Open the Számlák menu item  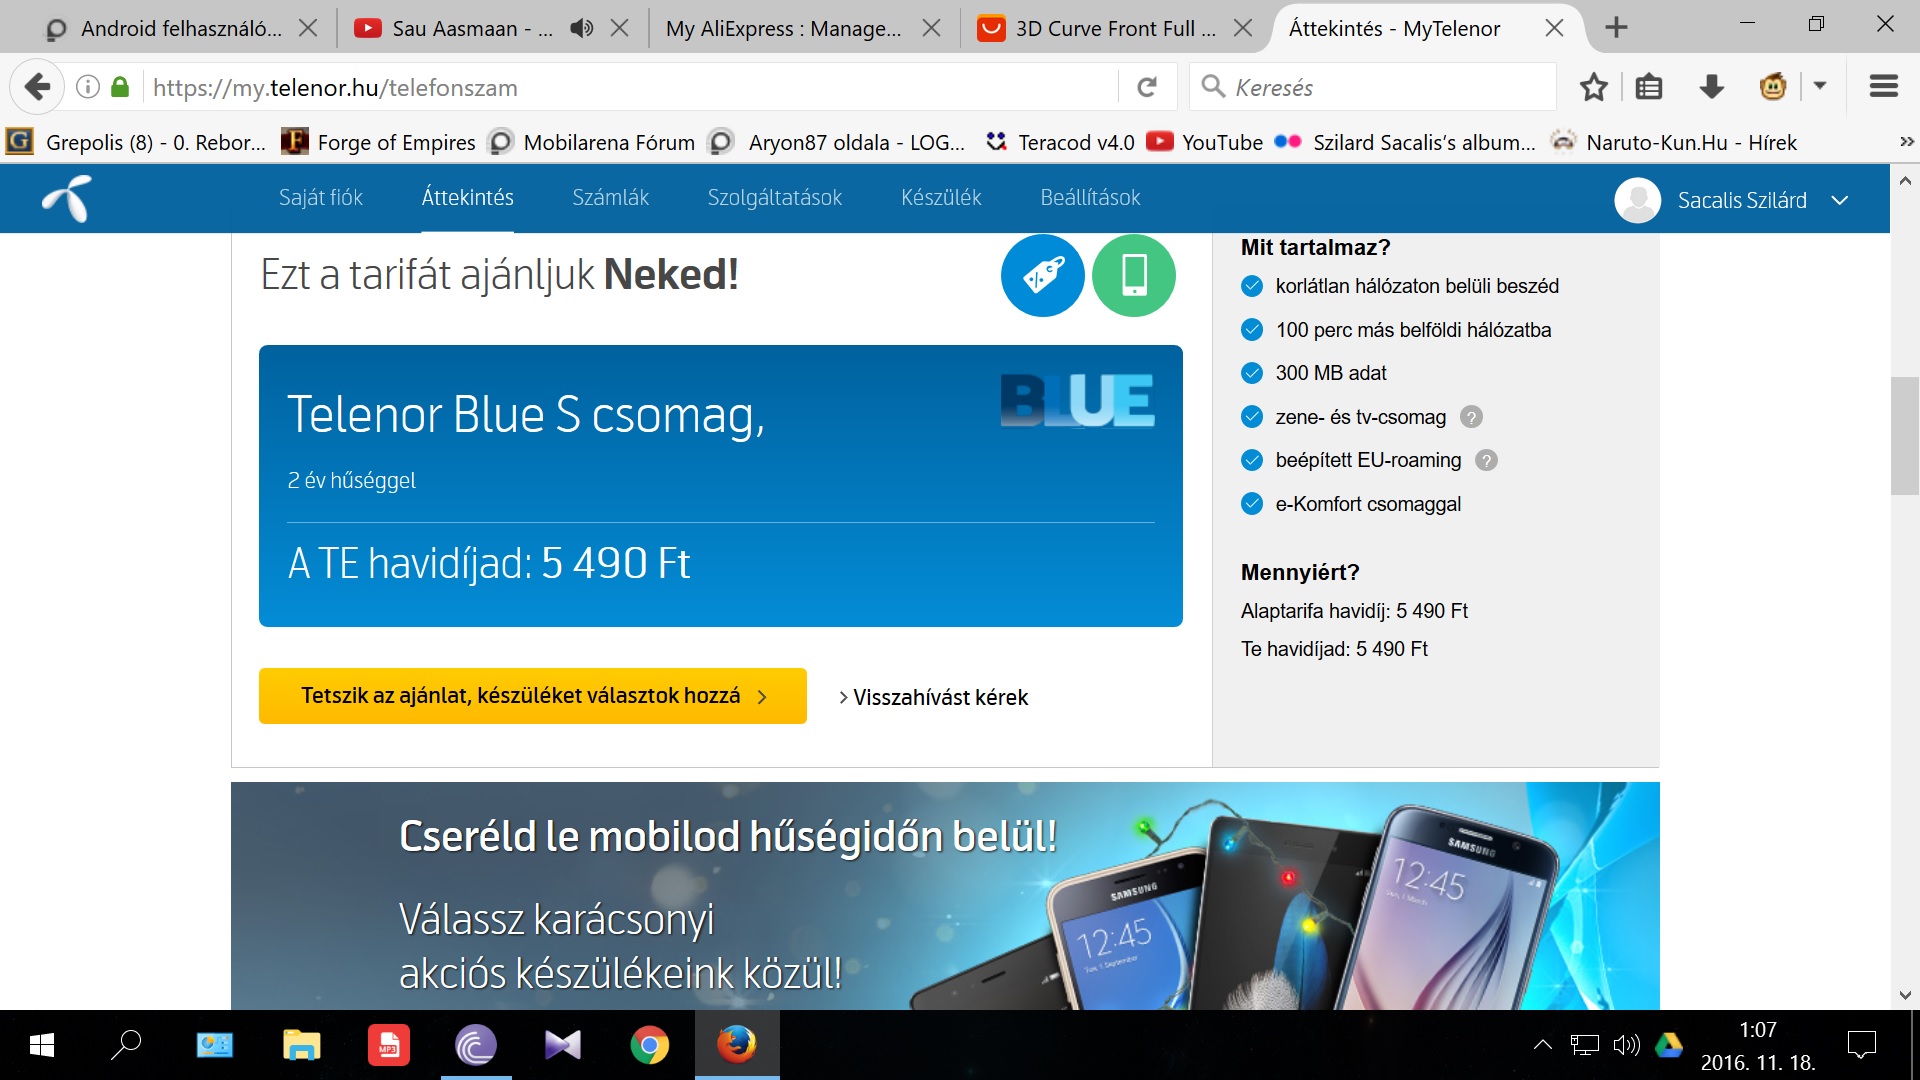[610, 198]
